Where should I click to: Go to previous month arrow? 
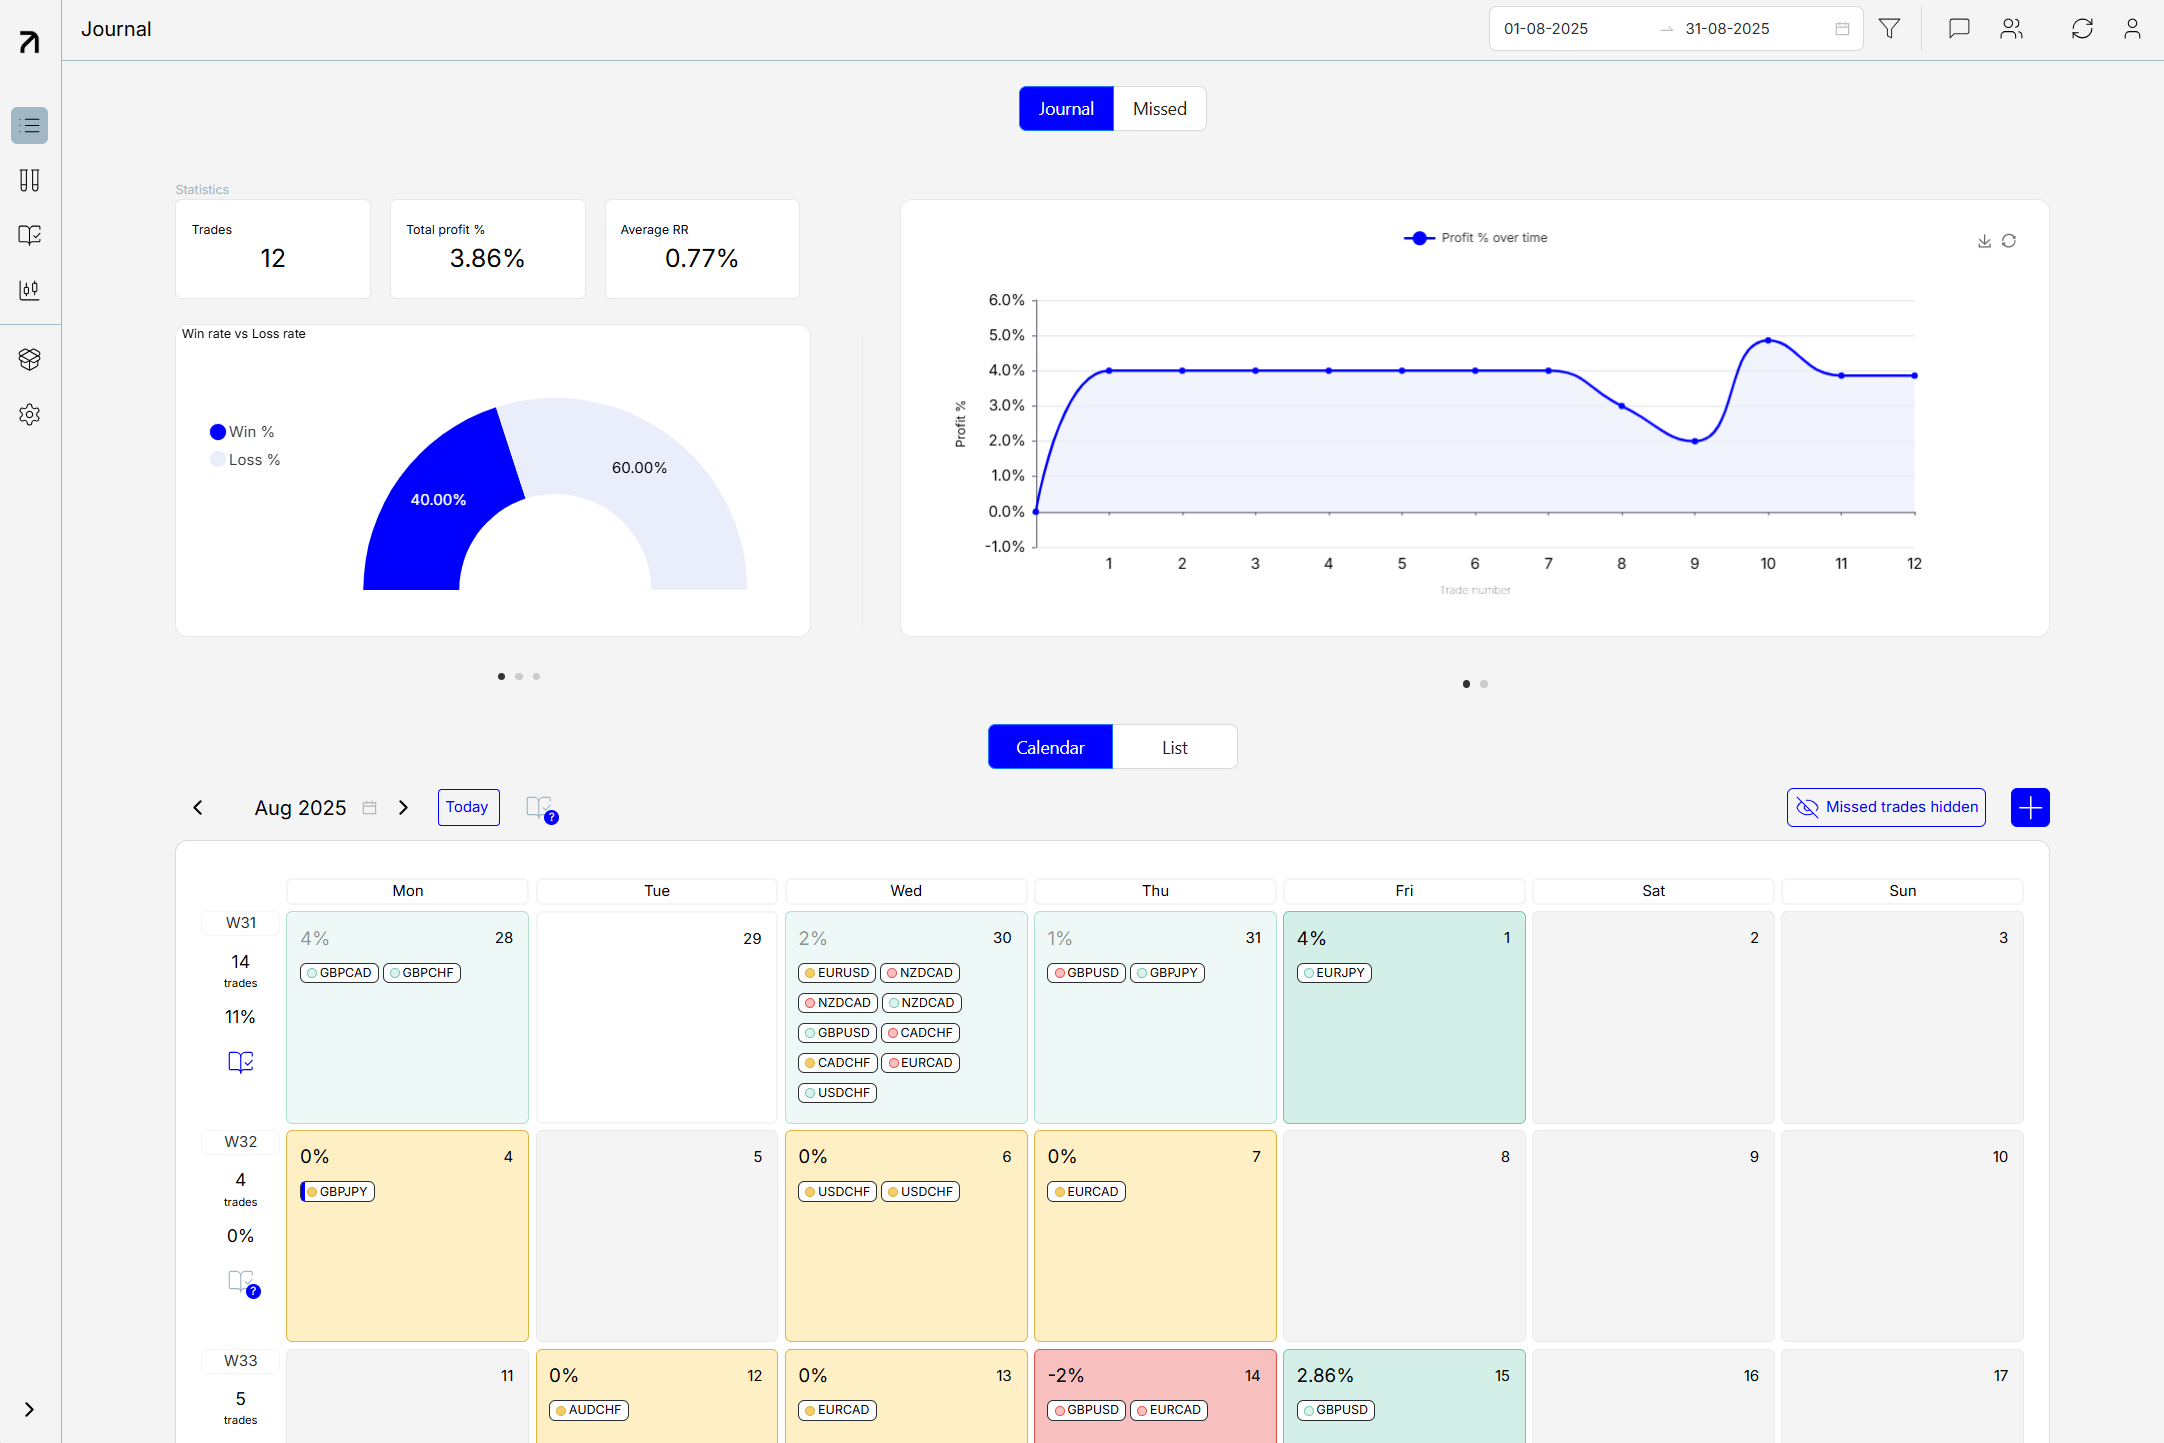198,808
